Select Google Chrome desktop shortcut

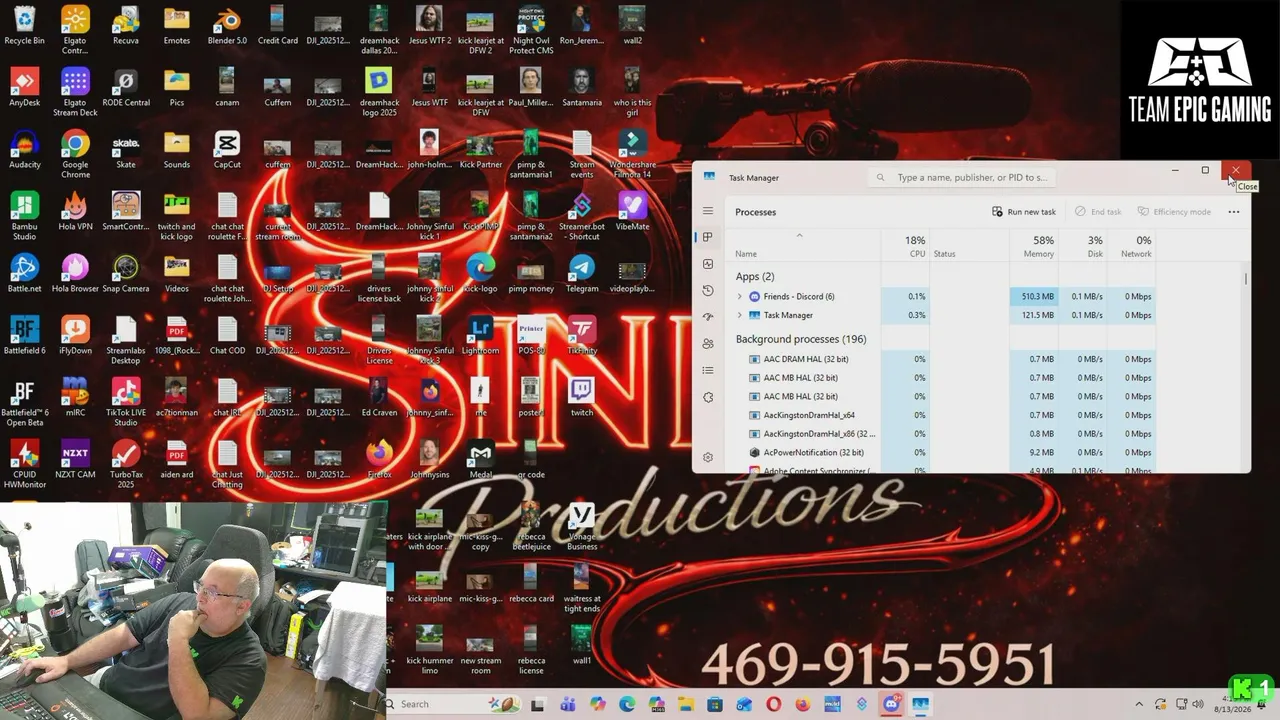point(75,154)
